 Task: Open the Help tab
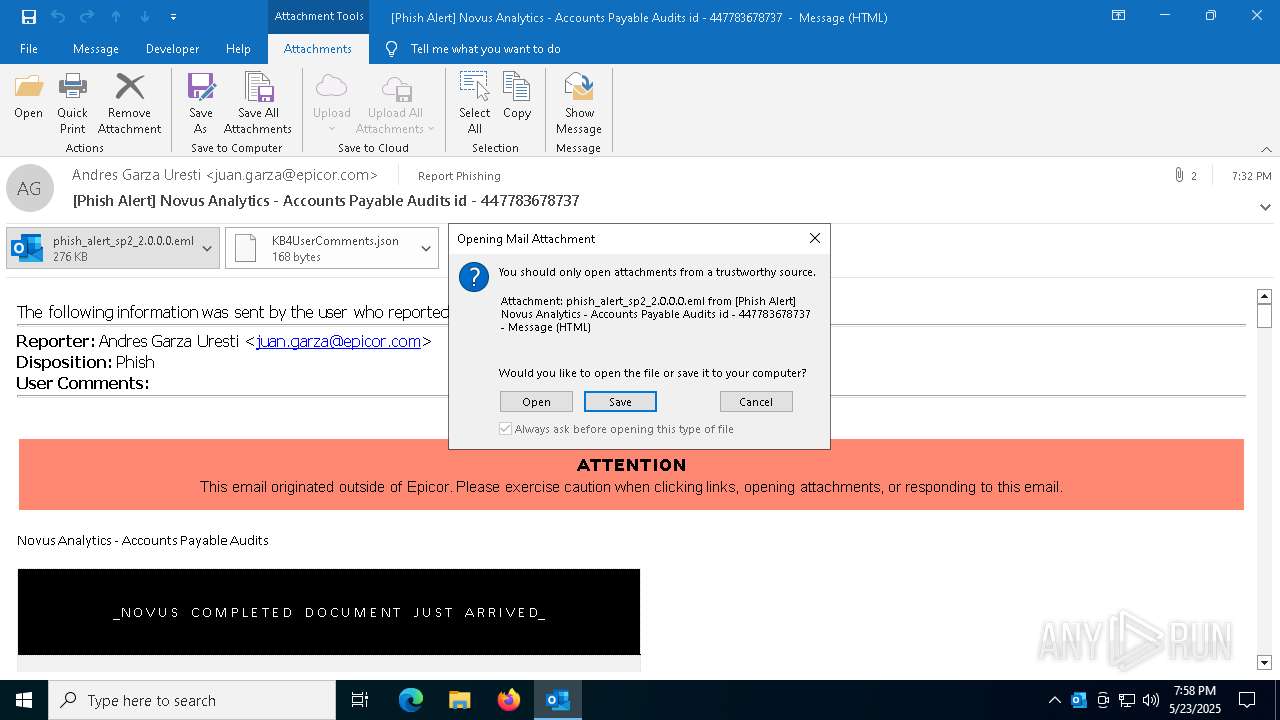point(238,49)
